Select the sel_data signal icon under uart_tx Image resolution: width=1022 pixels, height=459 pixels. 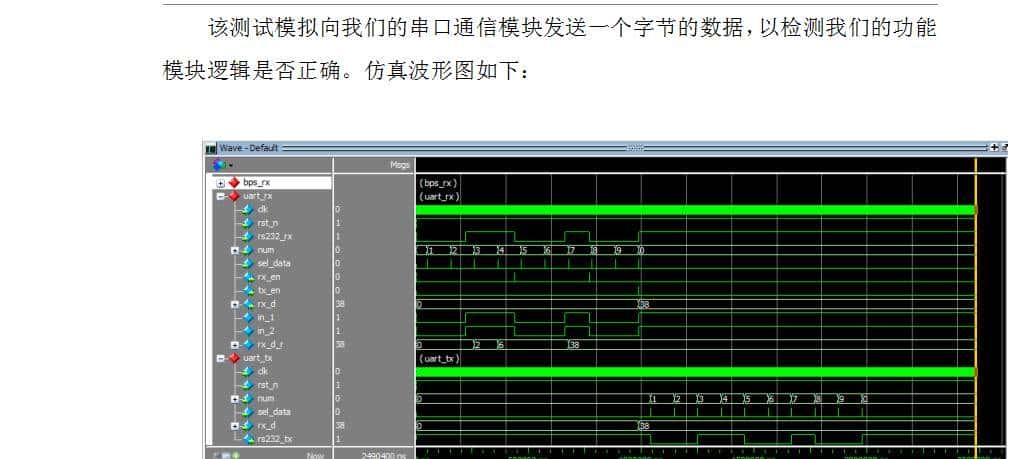click(248, 412)
